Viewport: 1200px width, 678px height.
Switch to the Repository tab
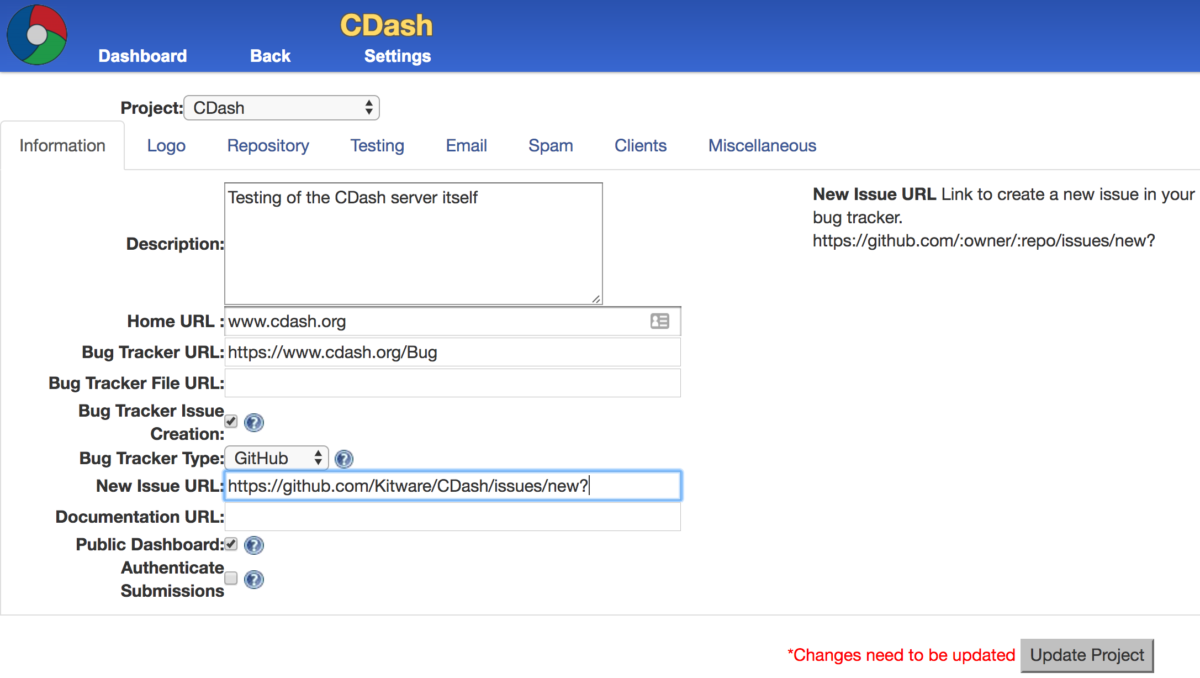pyautogui.click(x=267, y=145)
